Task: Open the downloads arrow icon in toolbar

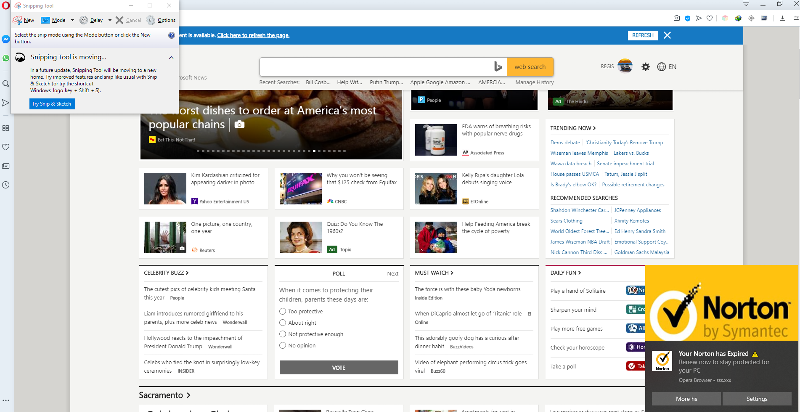Action: tap(783, 18)
